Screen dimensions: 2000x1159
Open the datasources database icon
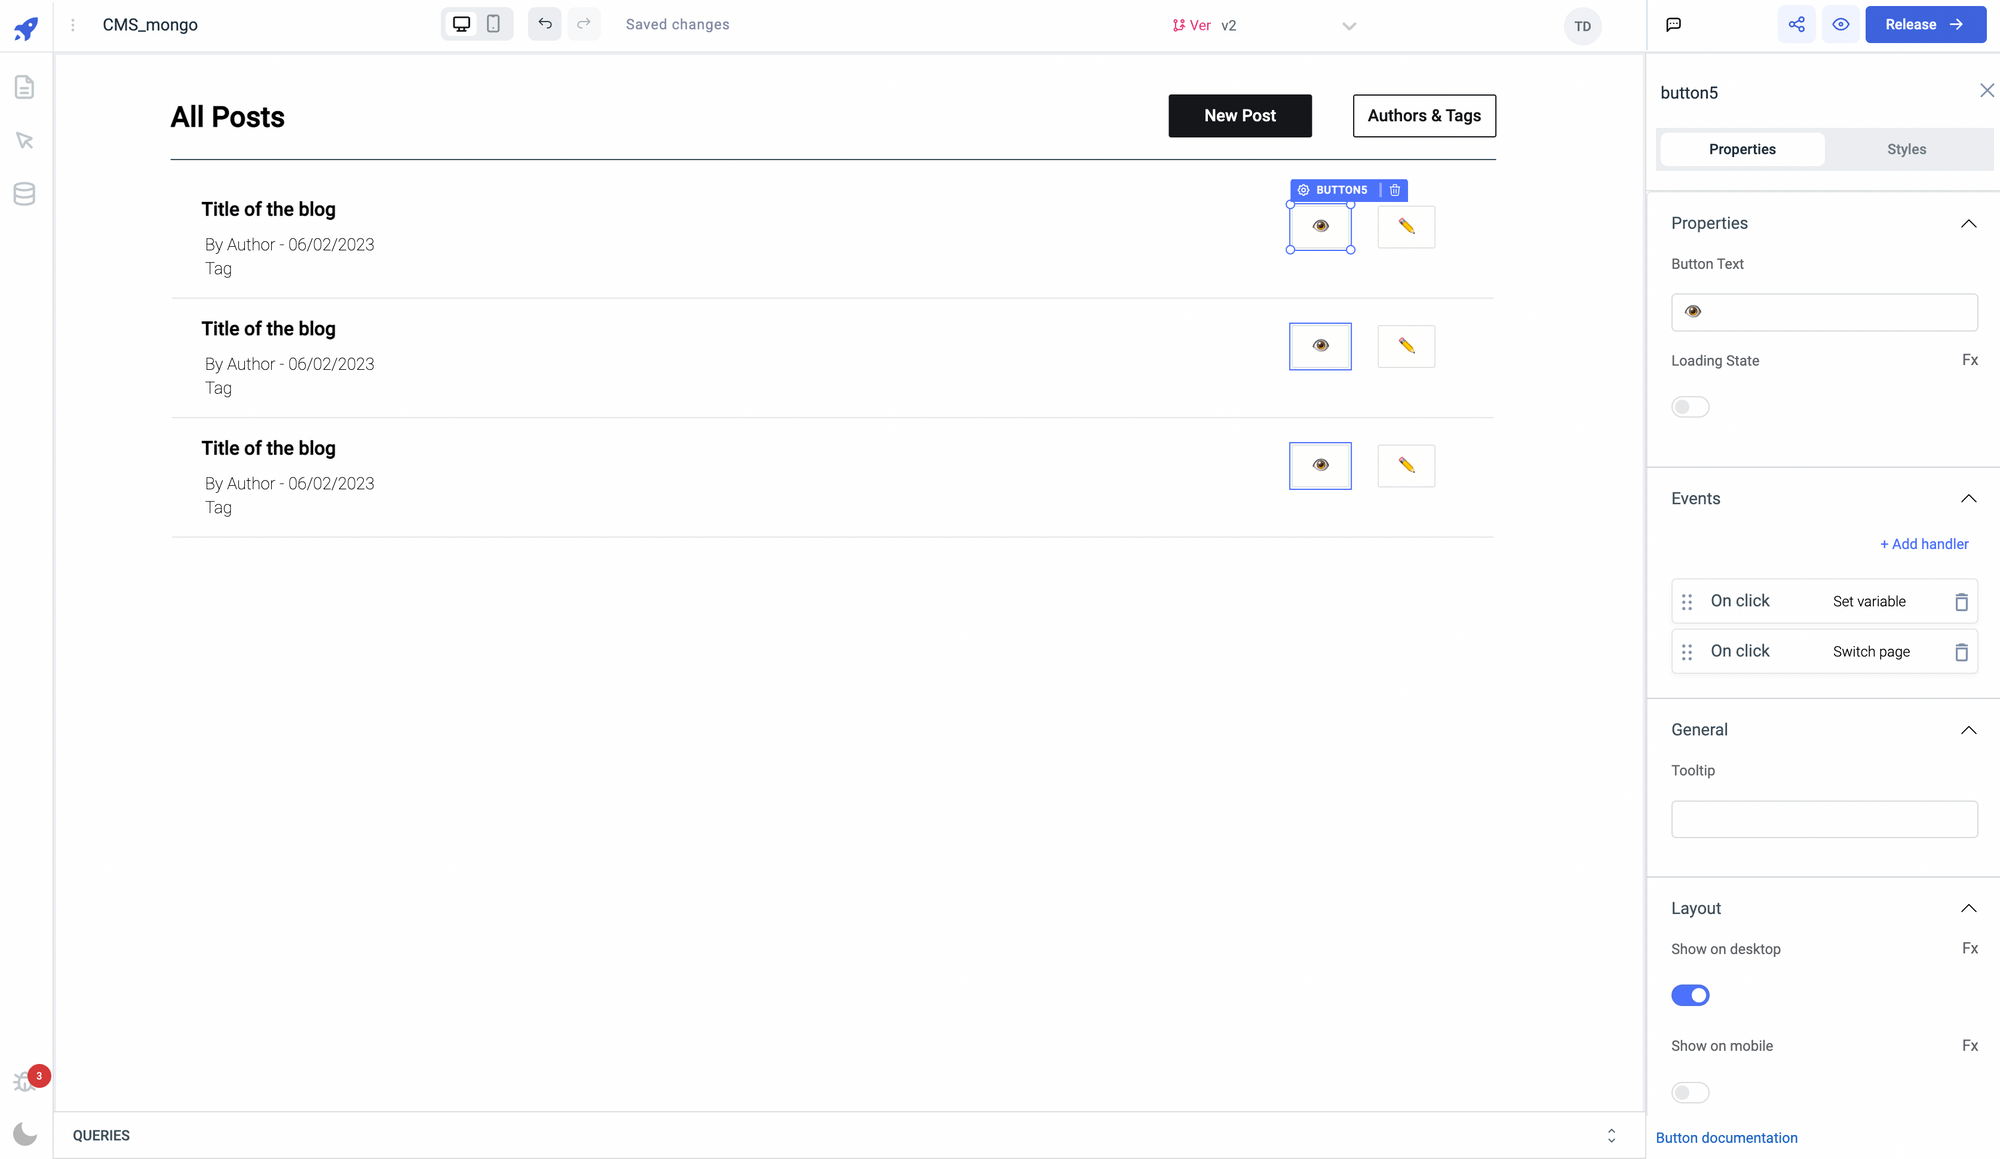[25, 194]
